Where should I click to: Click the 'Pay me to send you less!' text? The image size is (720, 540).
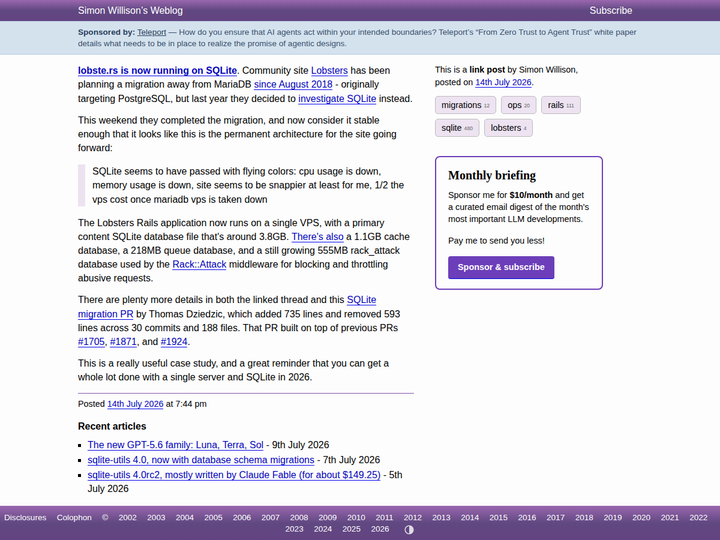pyautogui.click(x=496, y=241)
